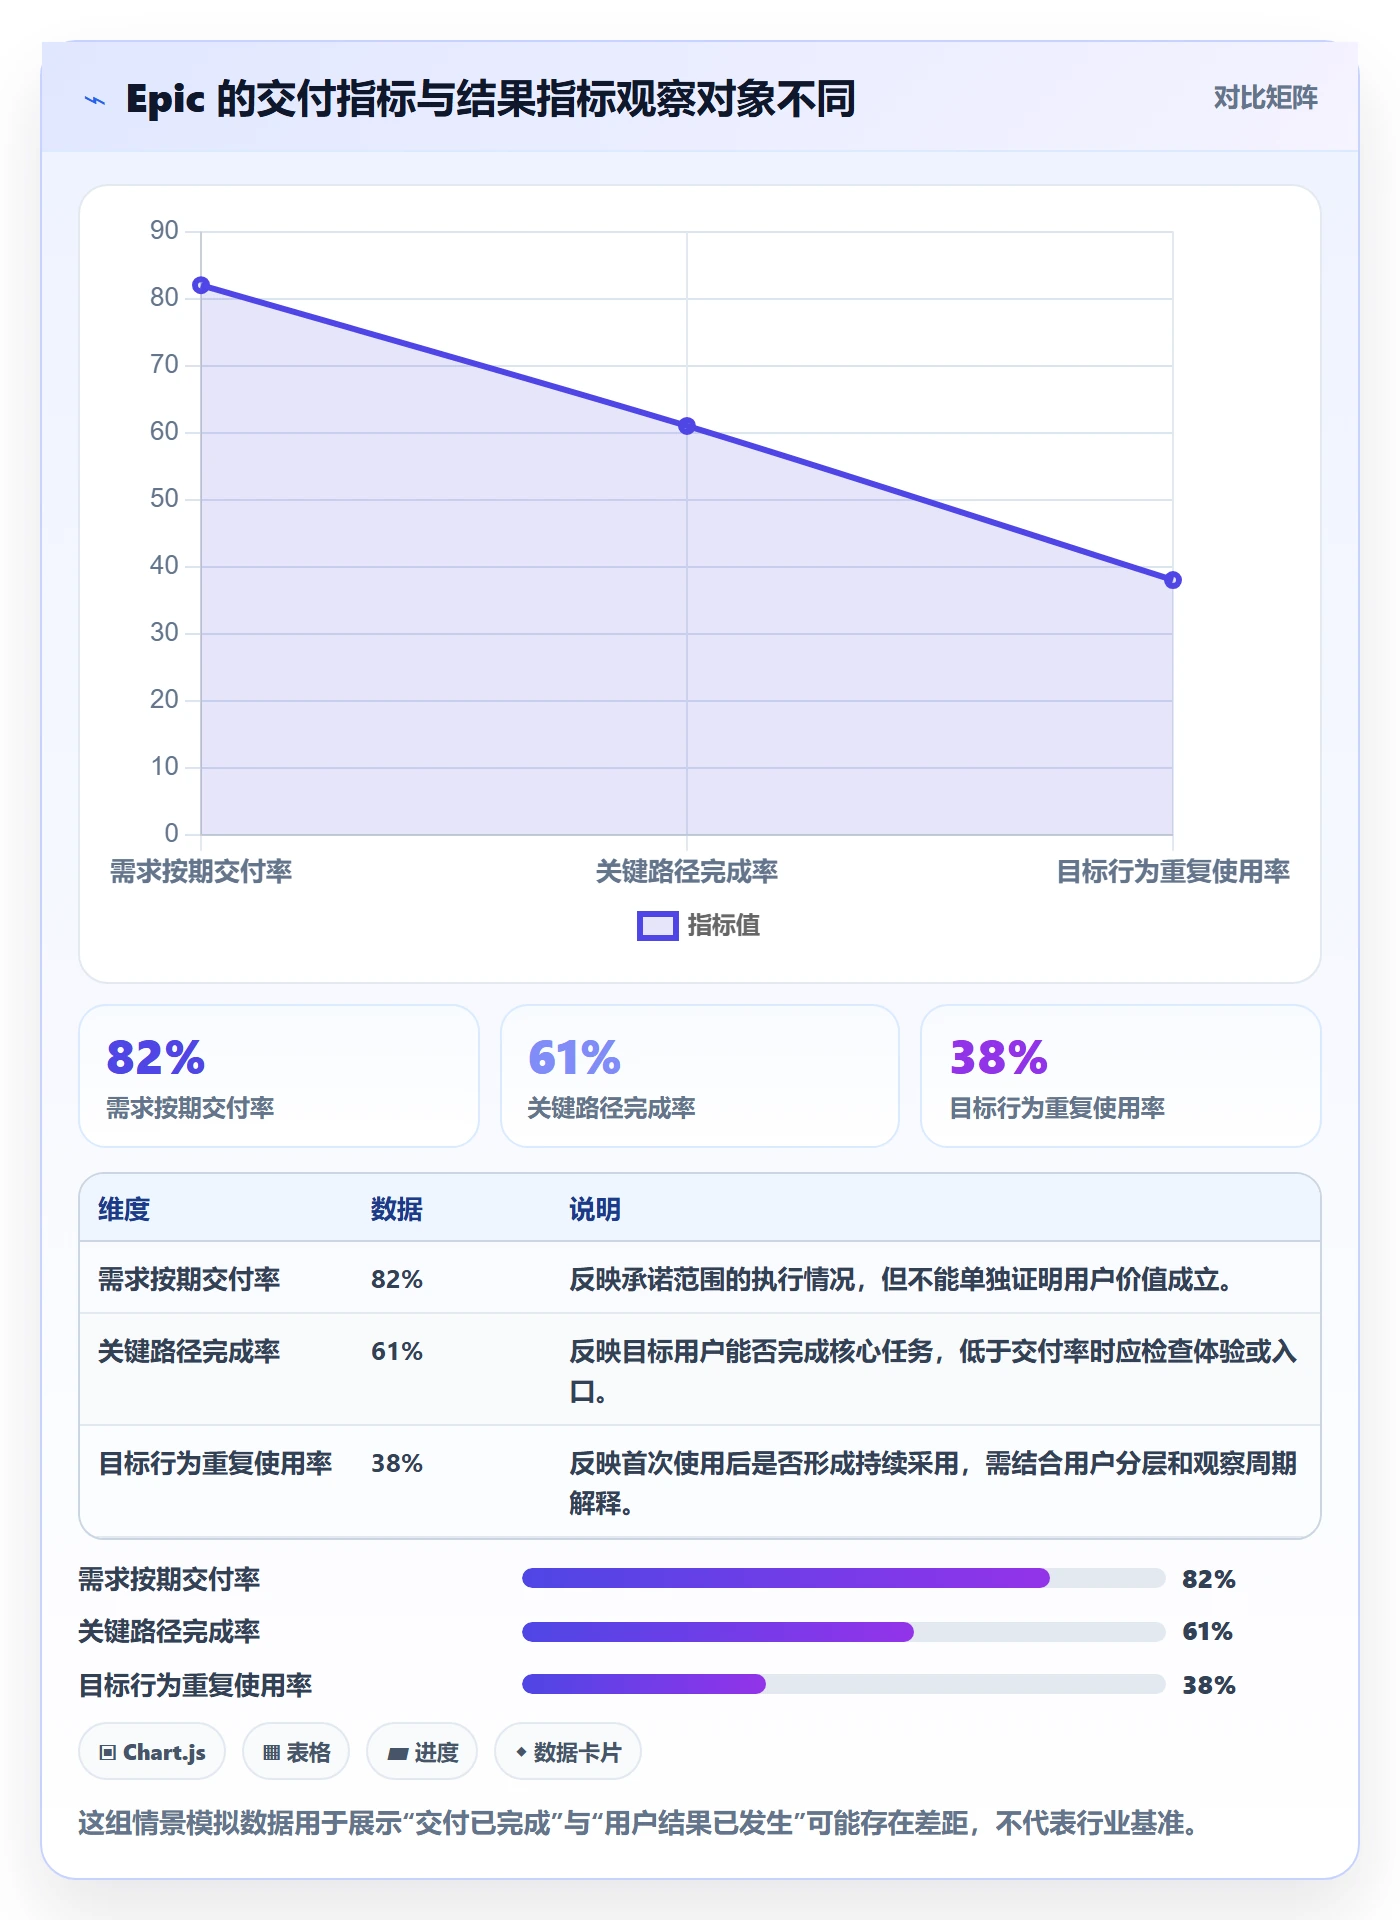Select table cell 需求按期交付率 in 维度 column
Viewport: 1400px width, 1920px height.
click(189, 1279)
